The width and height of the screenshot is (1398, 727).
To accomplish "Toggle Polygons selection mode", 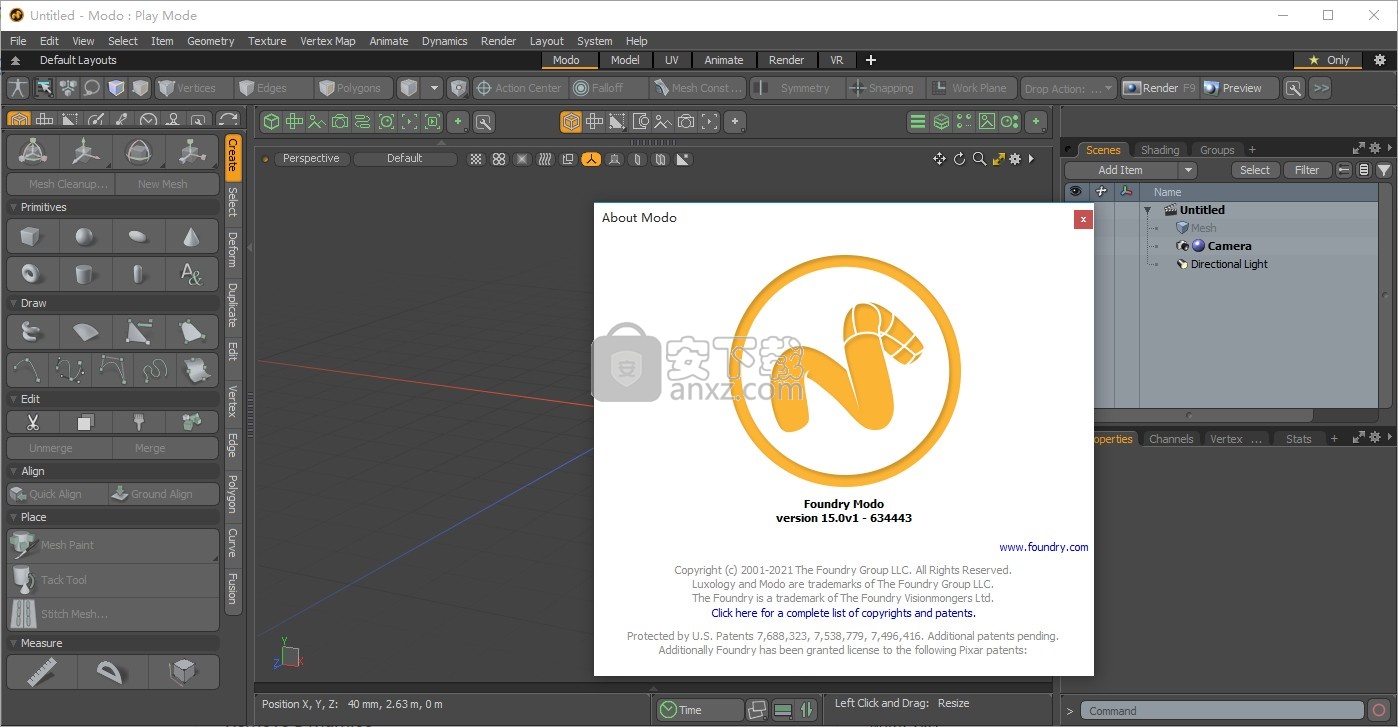I will coord(354,88).
